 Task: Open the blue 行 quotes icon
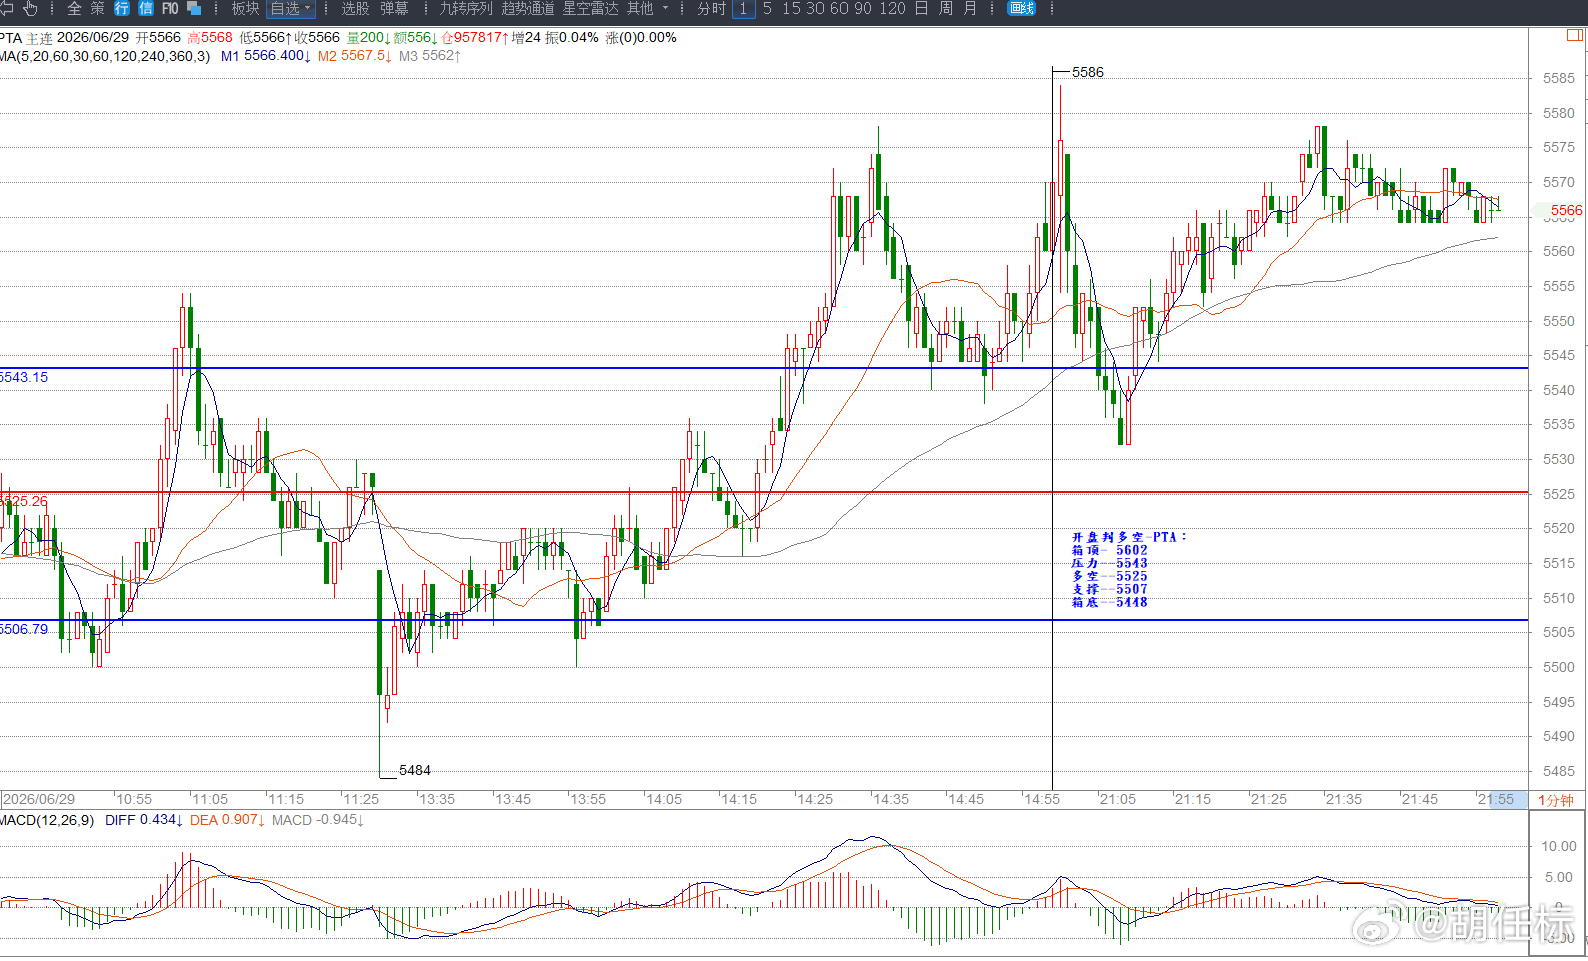point(122,9)
